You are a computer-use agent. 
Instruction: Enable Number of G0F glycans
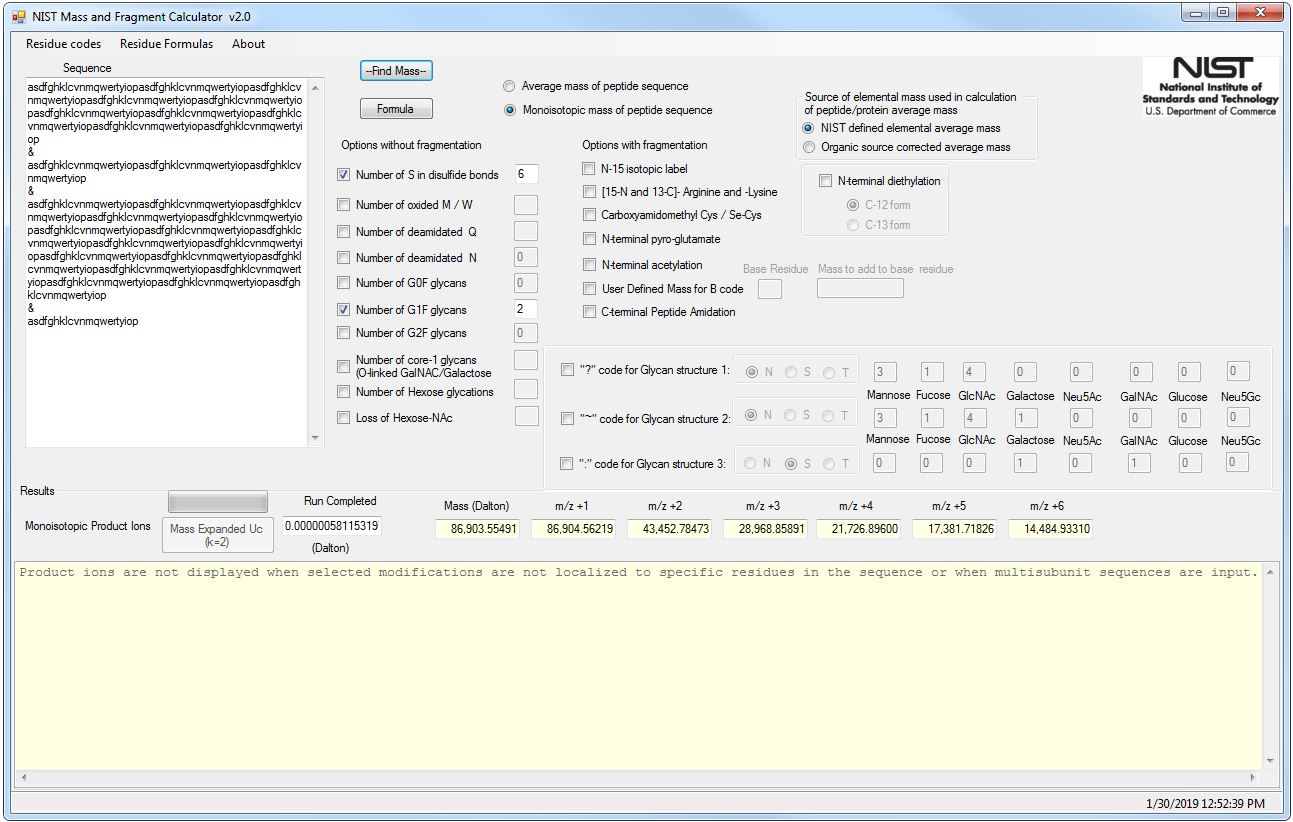coord(344,283)
